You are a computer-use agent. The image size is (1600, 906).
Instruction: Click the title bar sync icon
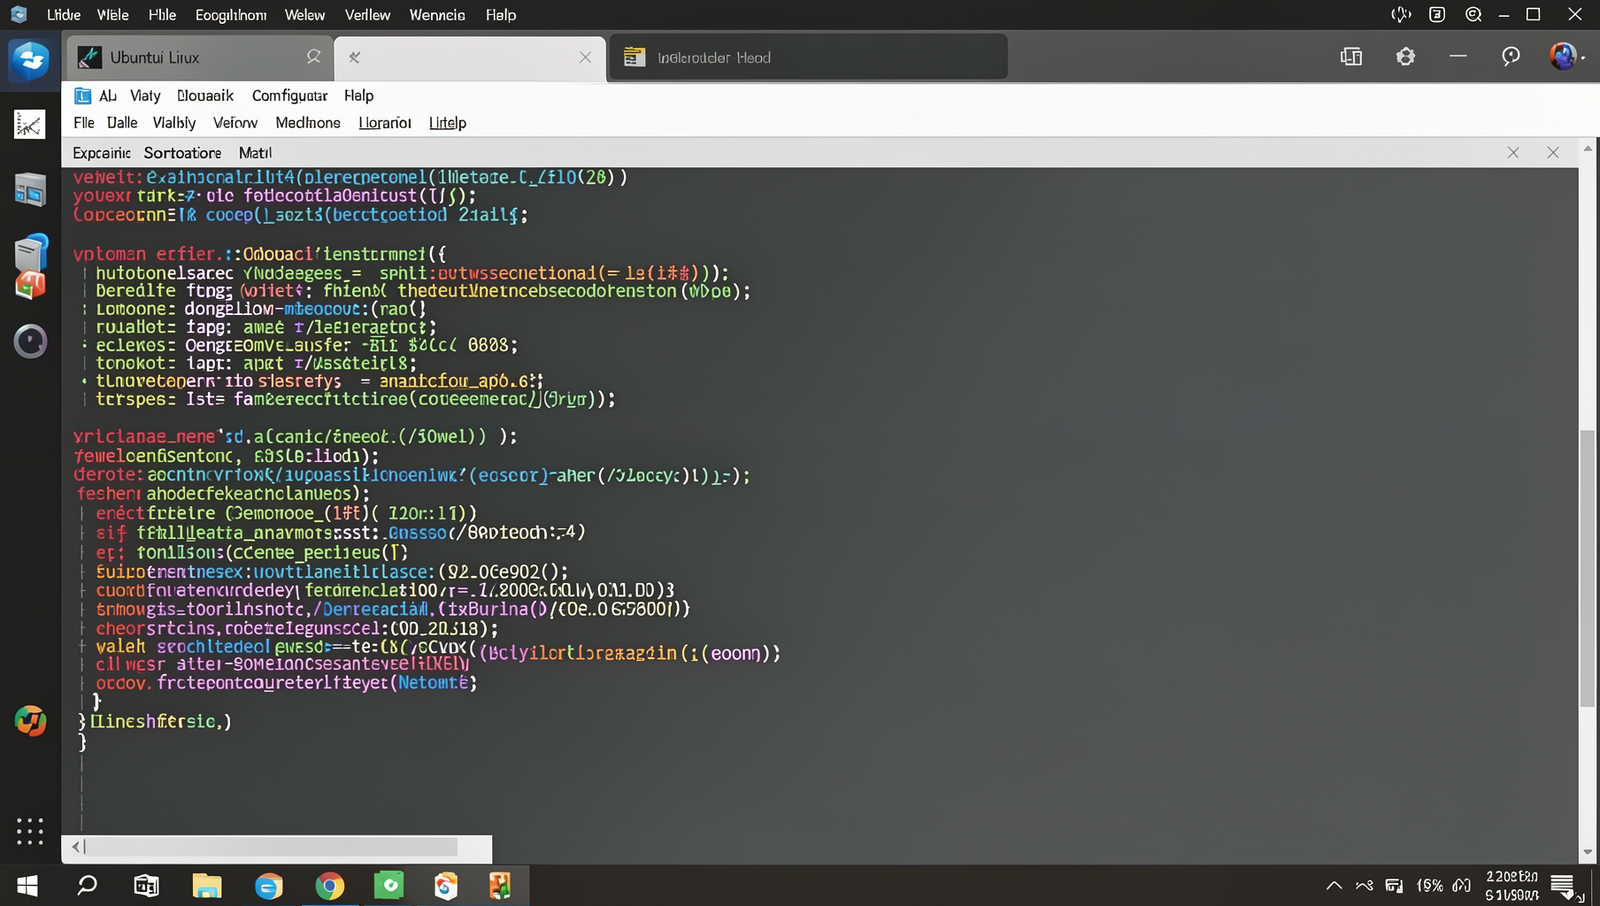click(1401, 15)
